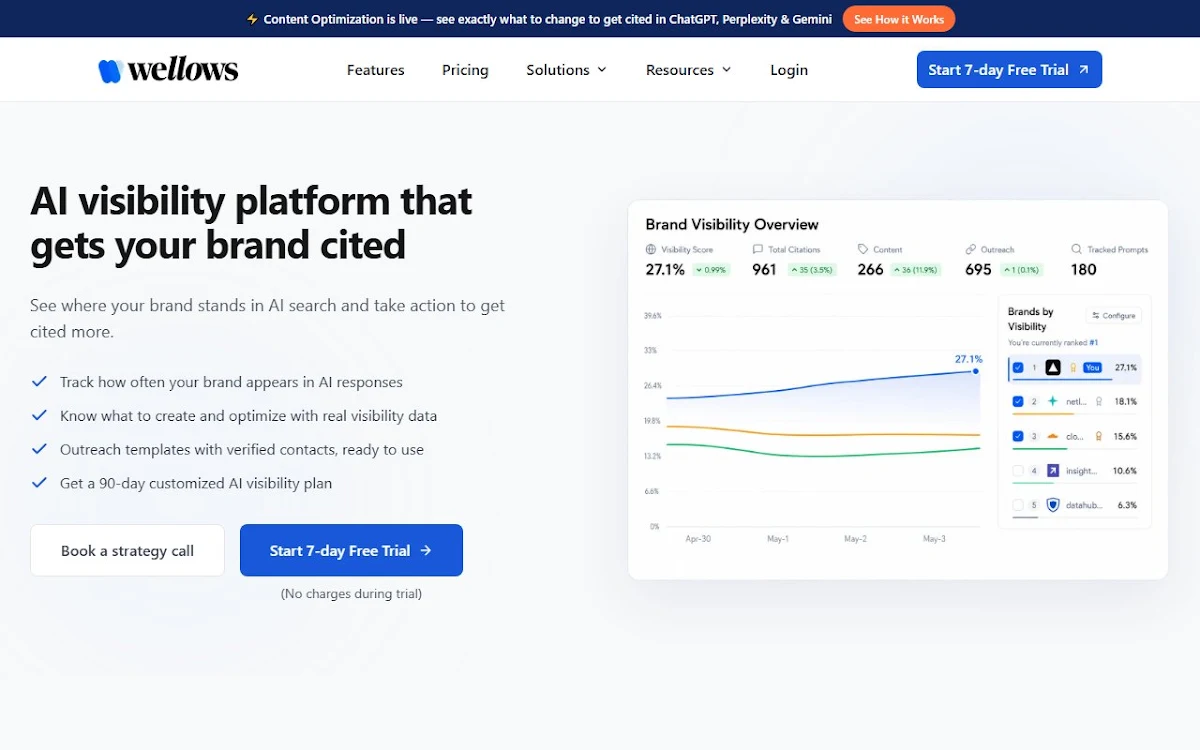Click the 15.6% brand visibility value
This screenshot has height=750, width=1200.
pyautogui.click(x=1125, y=436)
